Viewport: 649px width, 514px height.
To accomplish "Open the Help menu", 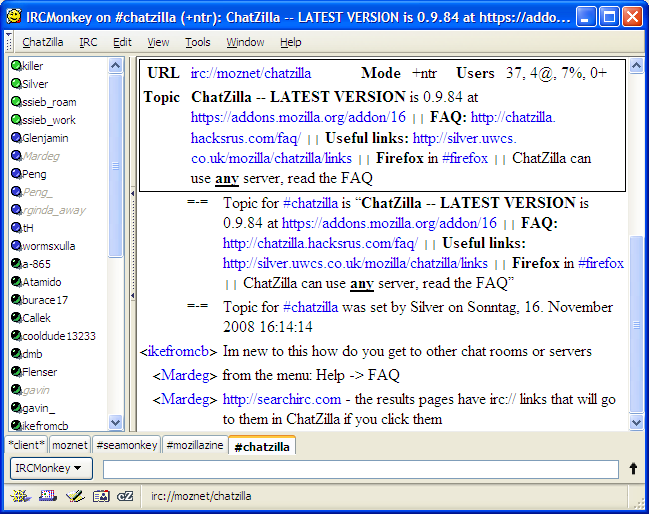I will pos(291,42).
